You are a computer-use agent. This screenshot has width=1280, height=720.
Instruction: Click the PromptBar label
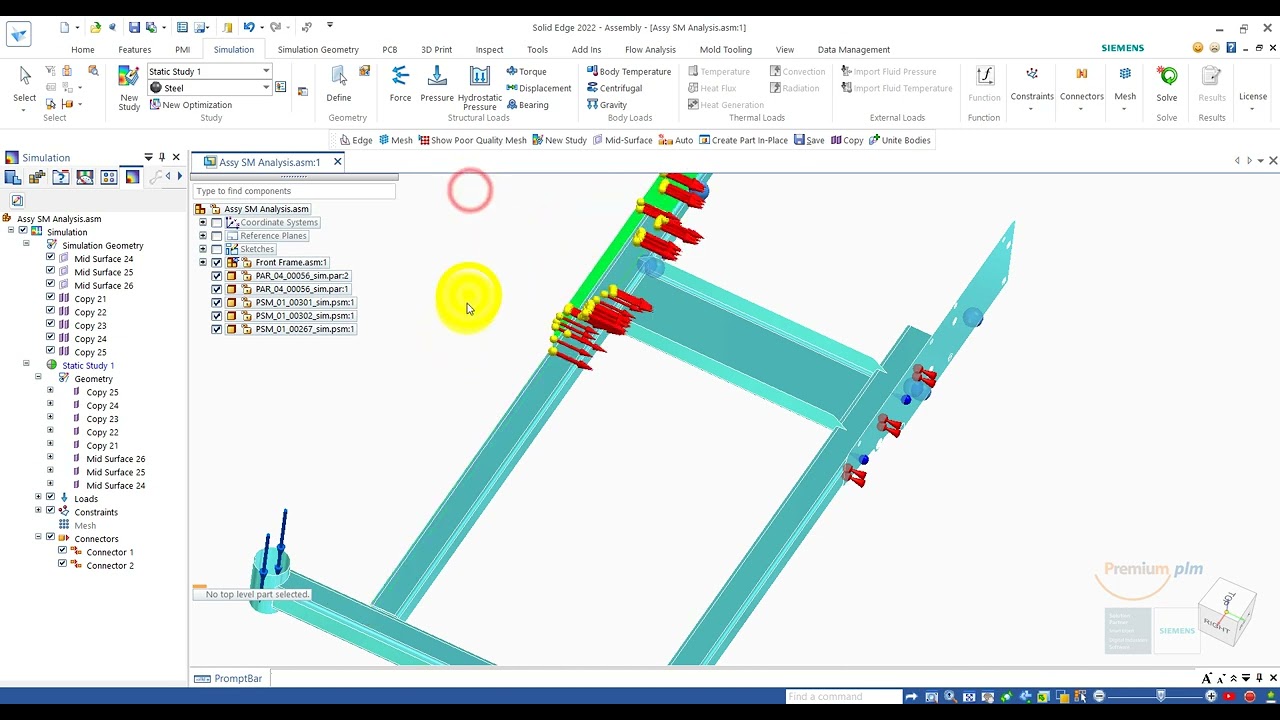pos(238,678)
